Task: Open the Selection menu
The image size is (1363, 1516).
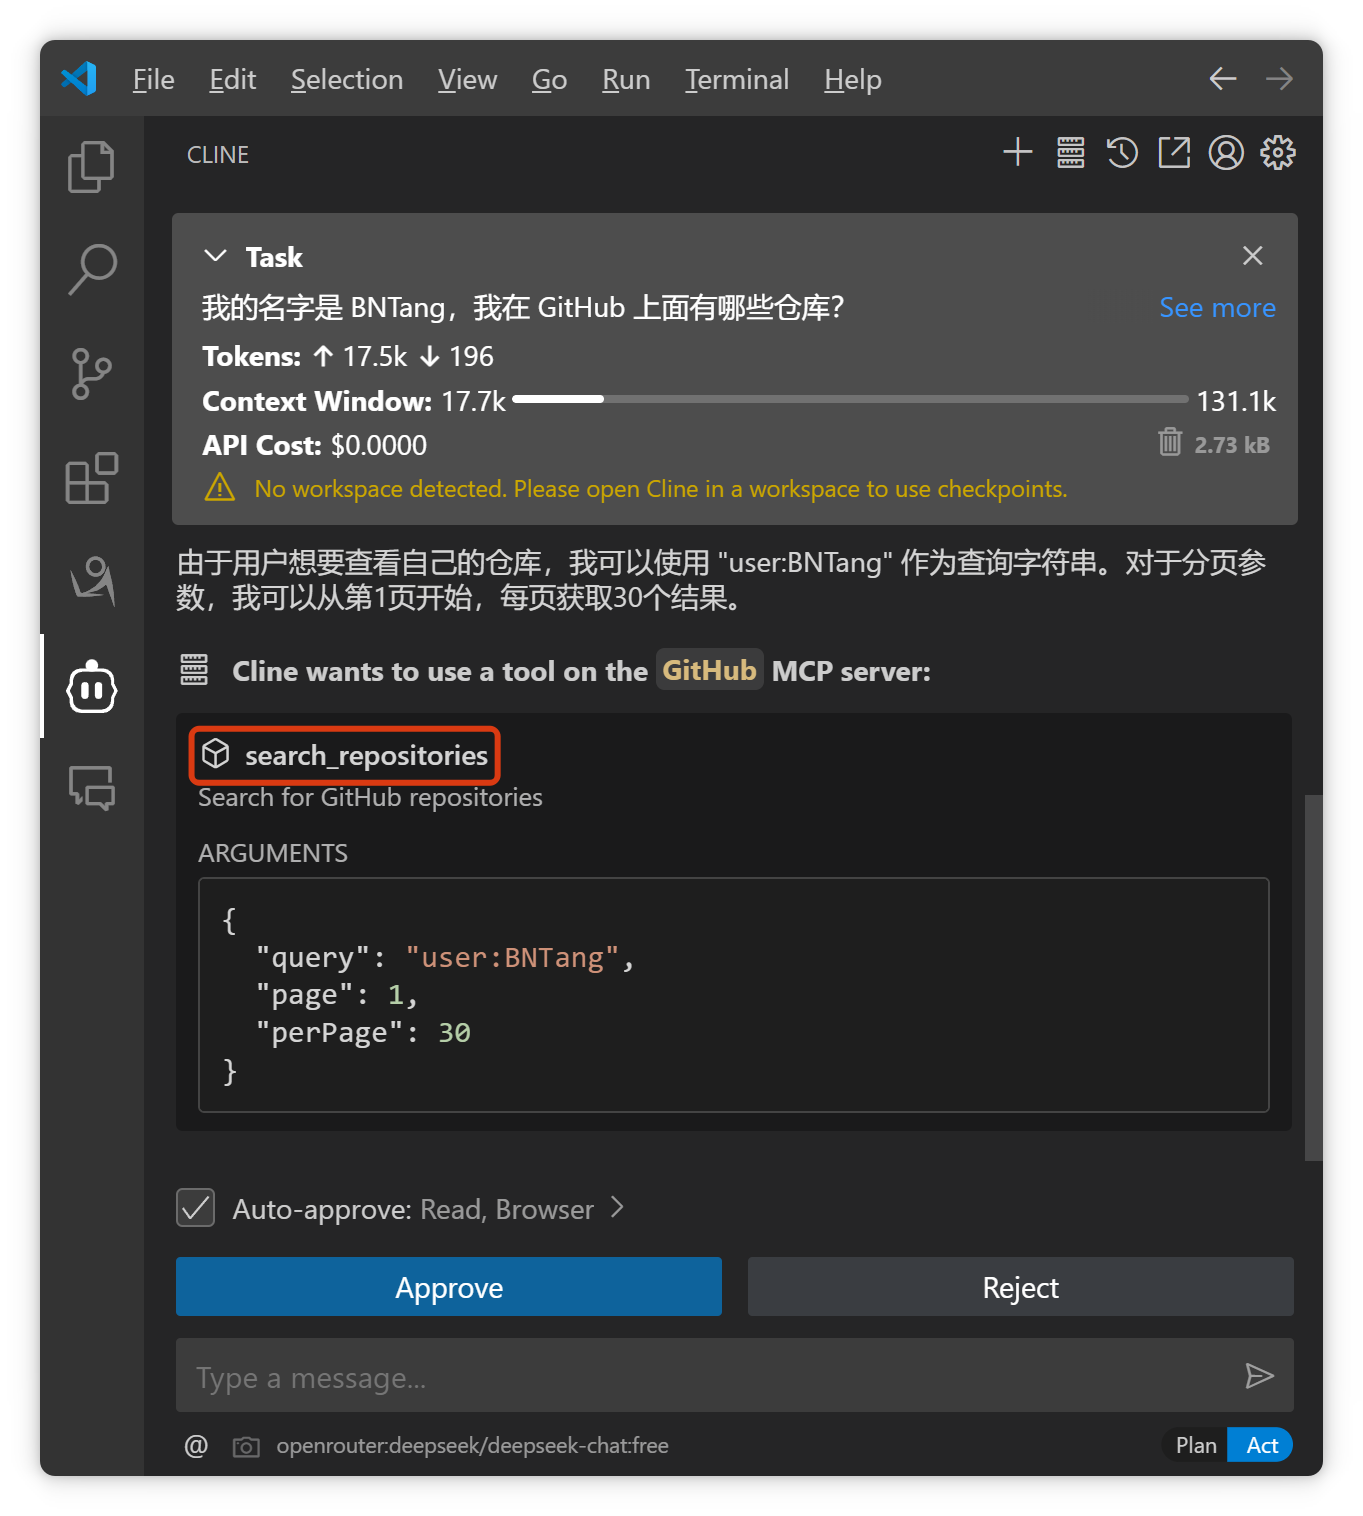Action: click(x=346, y=79)
